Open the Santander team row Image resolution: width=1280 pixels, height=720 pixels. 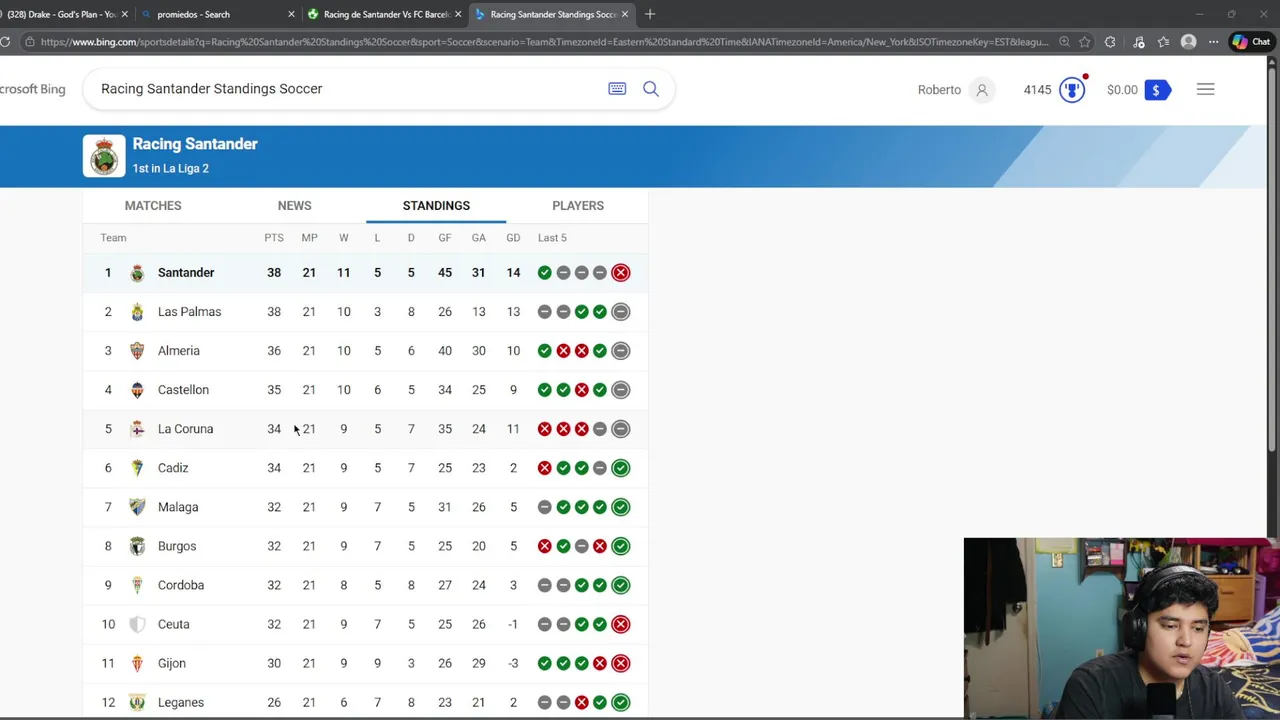click(365, 273)
